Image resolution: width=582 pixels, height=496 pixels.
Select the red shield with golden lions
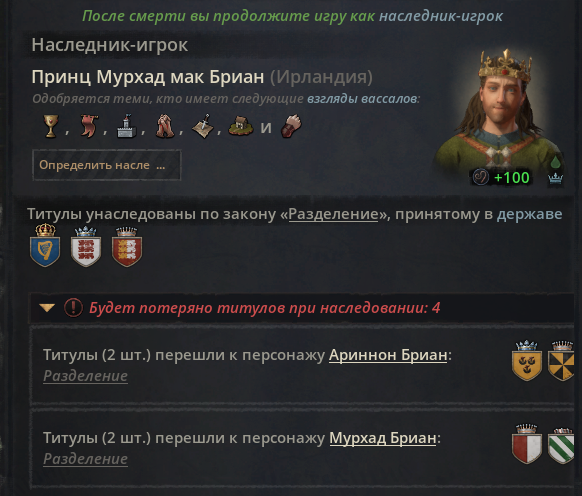click(x=127, y=247)
